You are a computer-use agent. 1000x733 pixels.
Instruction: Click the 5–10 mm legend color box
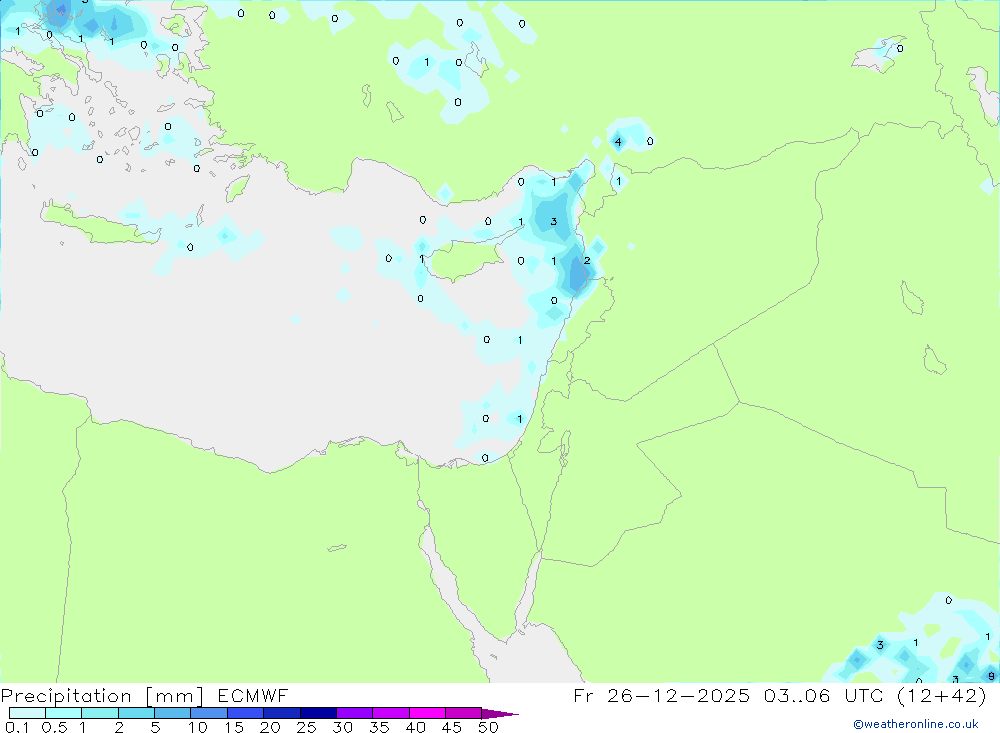coord(173,713)
